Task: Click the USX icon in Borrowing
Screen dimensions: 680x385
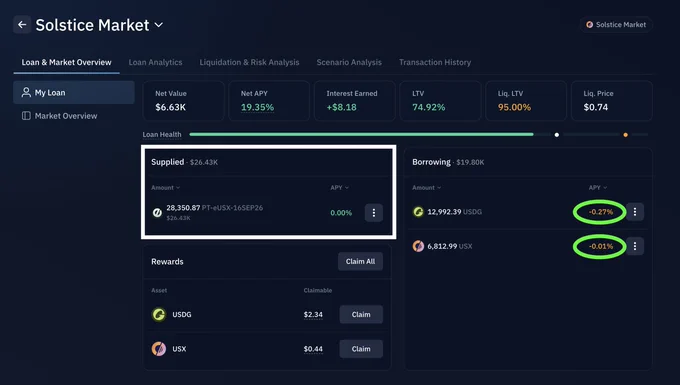Action: (x=418, y=246)
